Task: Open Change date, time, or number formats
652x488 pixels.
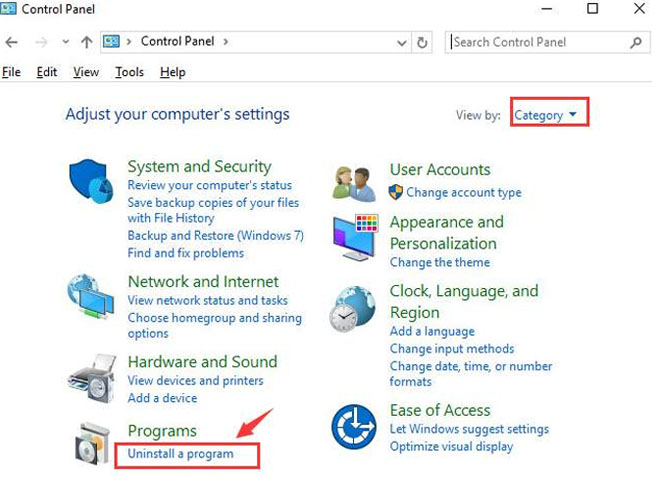Action: click(x=471, y=374)
